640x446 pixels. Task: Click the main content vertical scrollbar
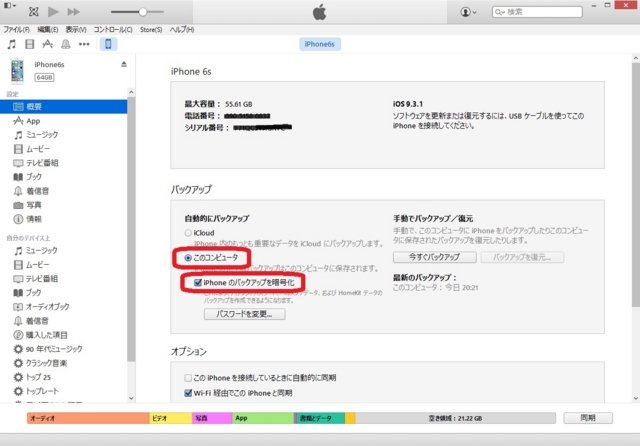(x=636, y=184)
